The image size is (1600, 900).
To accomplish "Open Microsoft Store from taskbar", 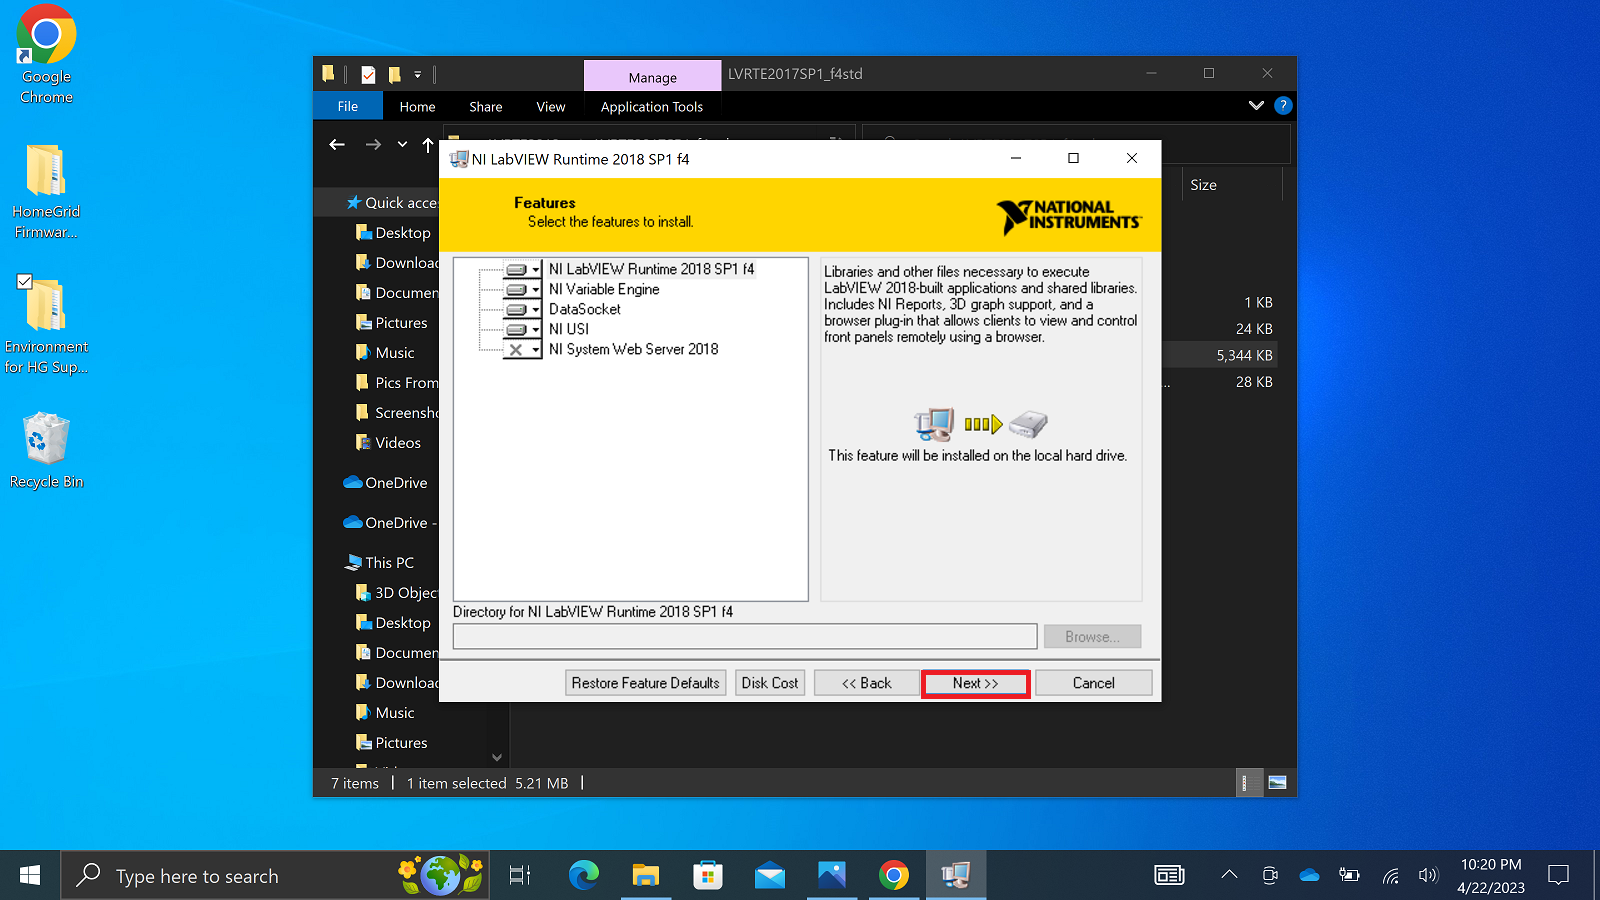I will coord(707,876).
